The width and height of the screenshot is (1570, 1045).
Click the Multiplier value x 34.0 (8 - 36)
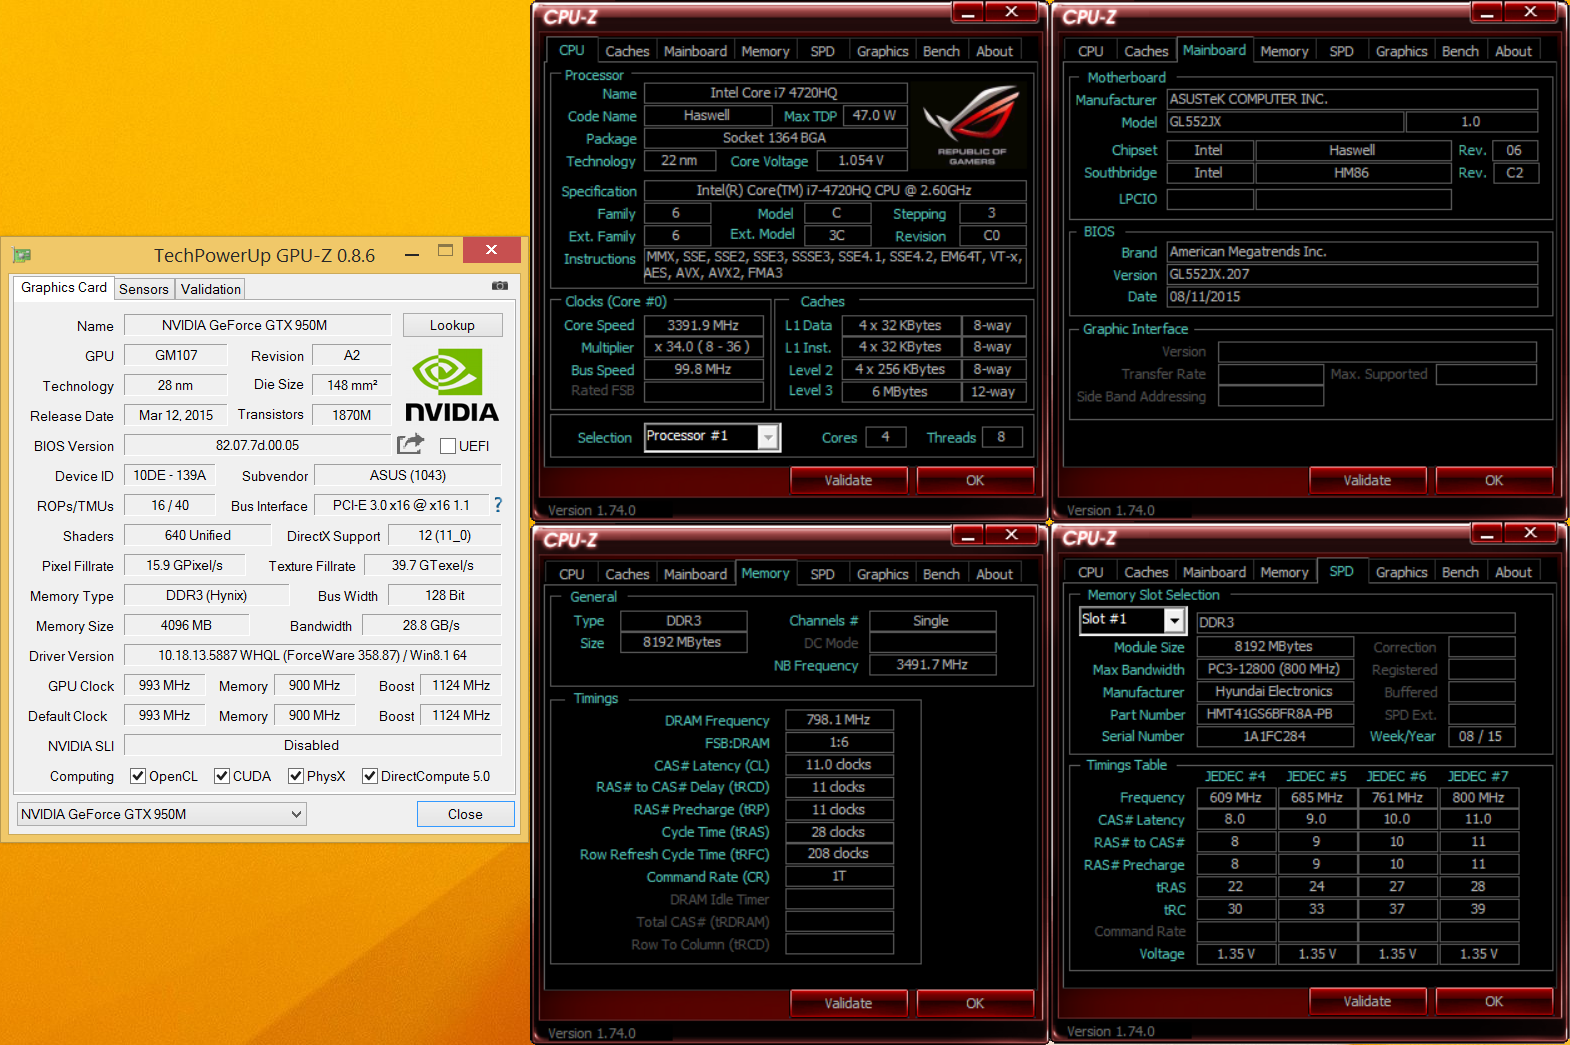pos(703,347)
